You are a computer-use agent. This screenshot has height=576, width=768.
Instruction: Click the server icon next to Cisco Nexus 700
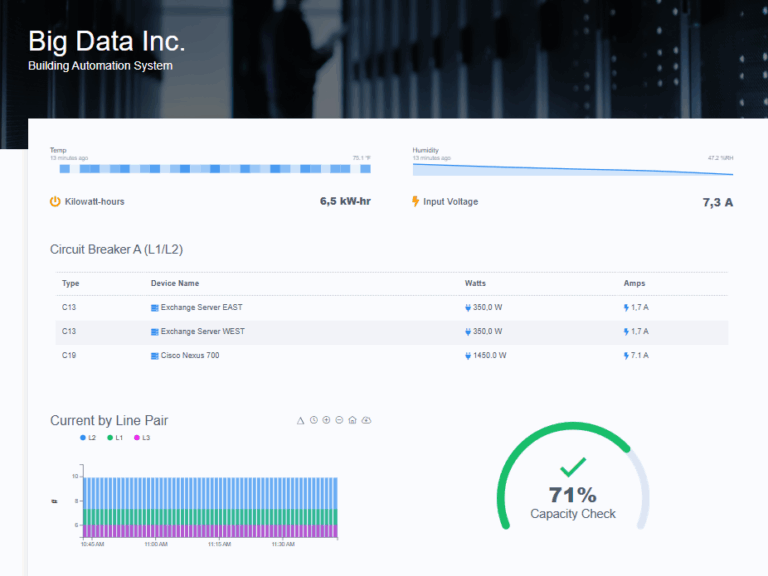pos(155,355)
